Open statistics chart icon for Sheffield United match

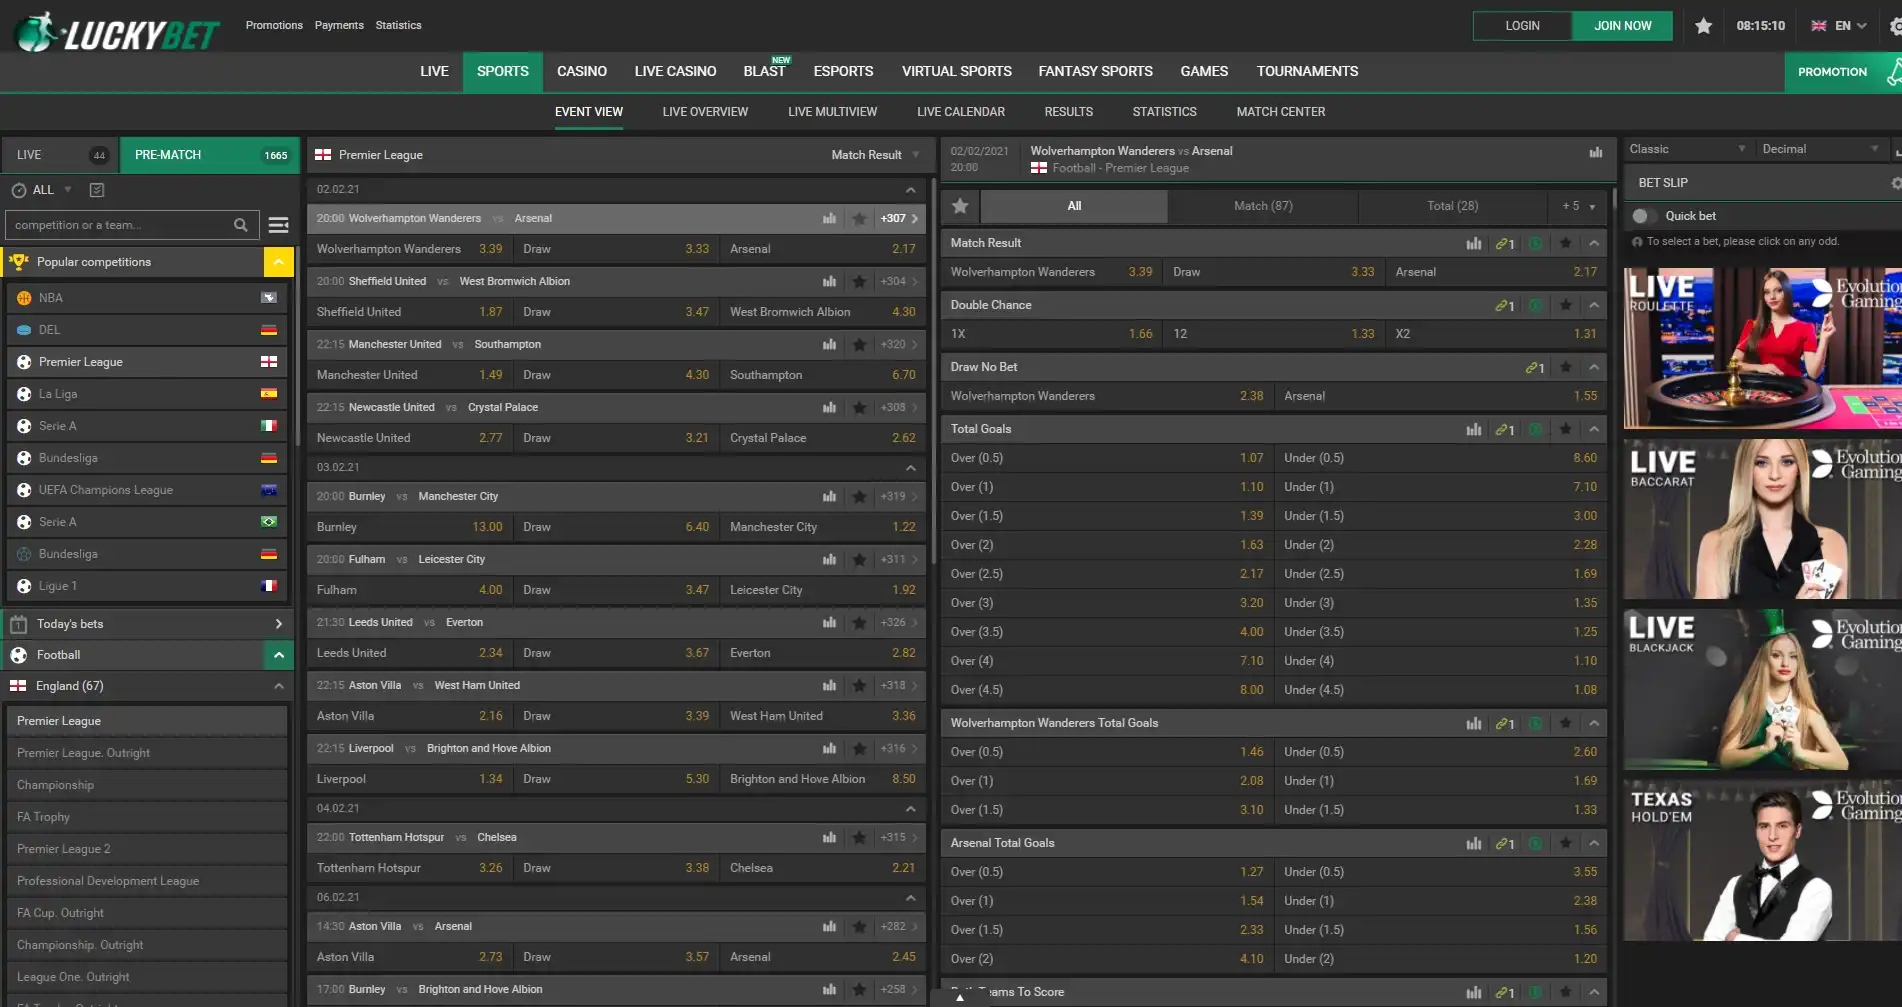829,281
